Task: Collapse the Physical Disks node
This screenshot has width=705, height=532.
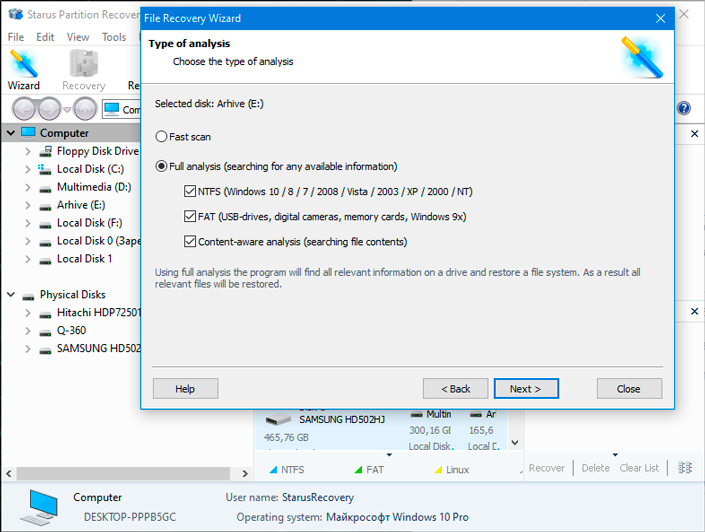Action: [x=11, y=295]
